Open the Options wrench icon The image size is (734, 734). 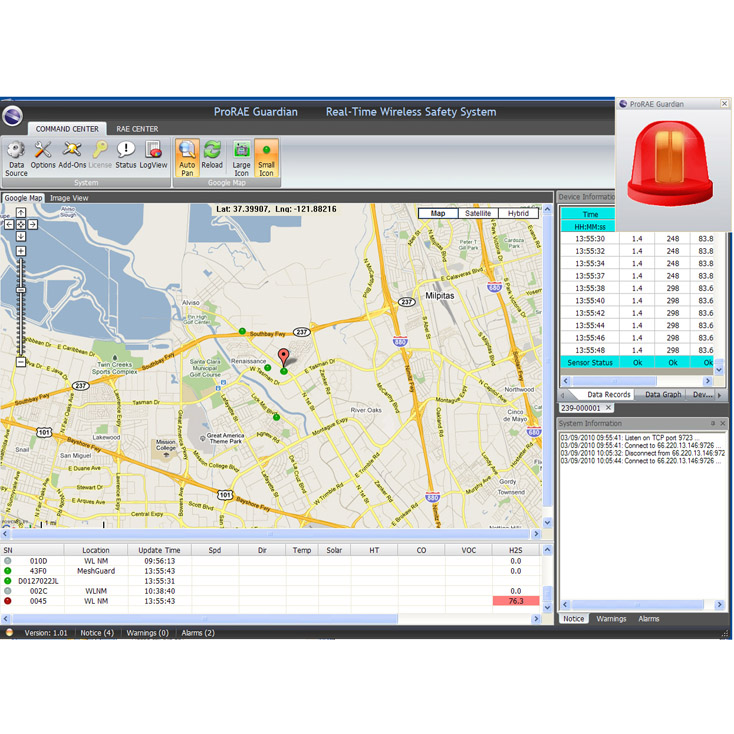pos(43,155)
